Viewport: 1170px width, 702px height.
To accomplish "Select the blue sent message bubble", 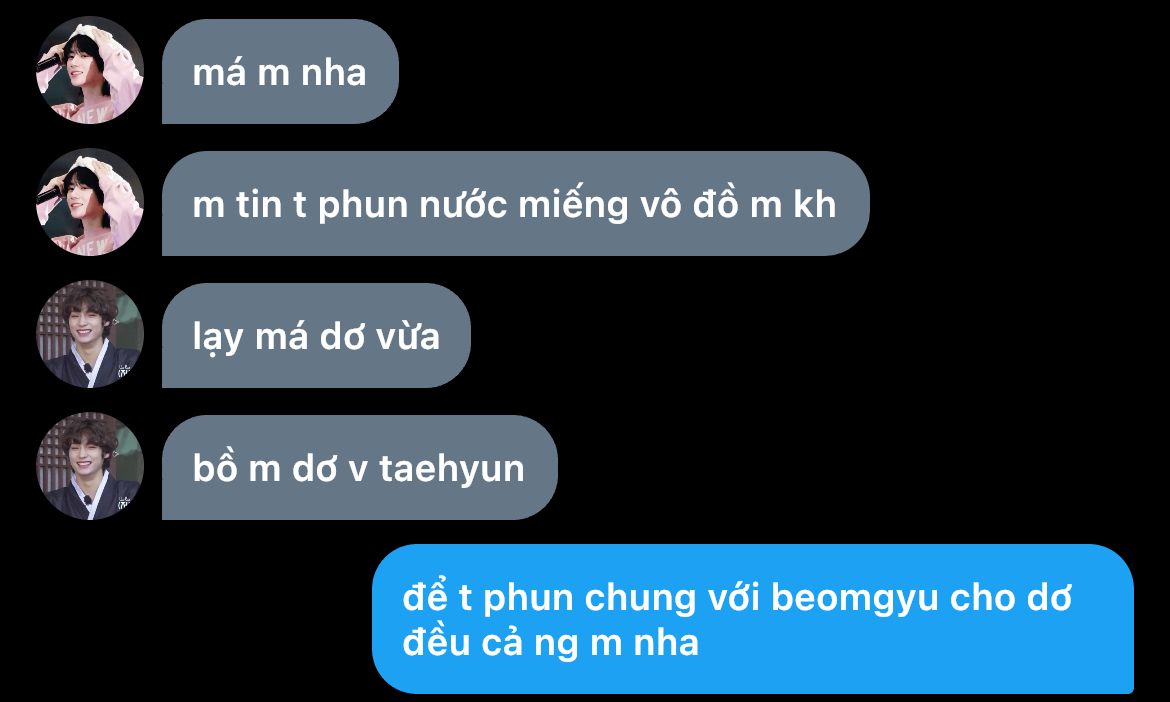I will pyautogui.click(x=753, y=619).
